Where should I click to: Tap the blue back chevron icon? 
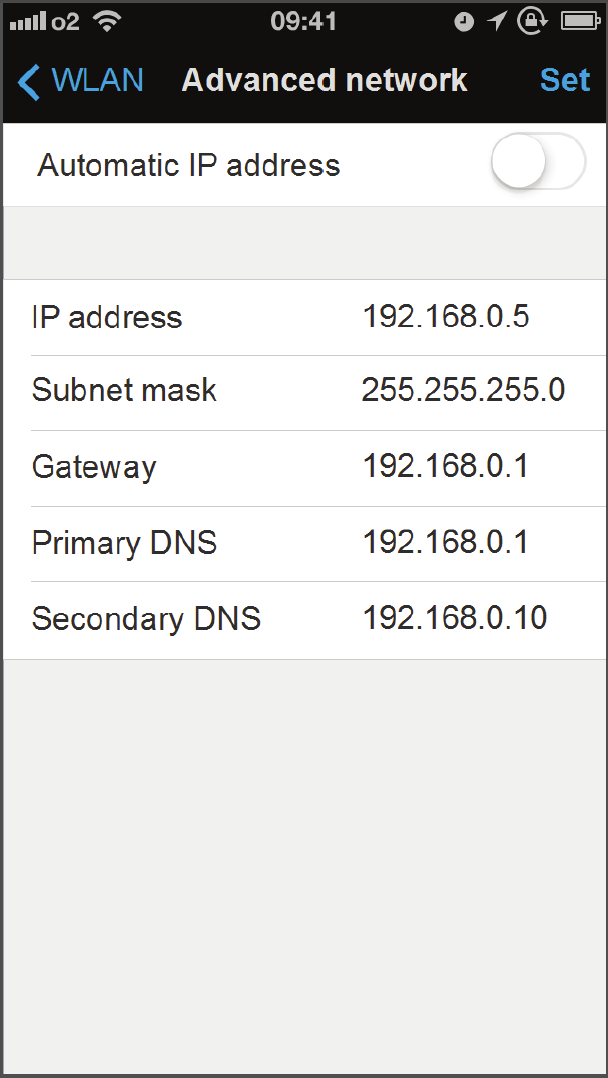tap(29, 81)
